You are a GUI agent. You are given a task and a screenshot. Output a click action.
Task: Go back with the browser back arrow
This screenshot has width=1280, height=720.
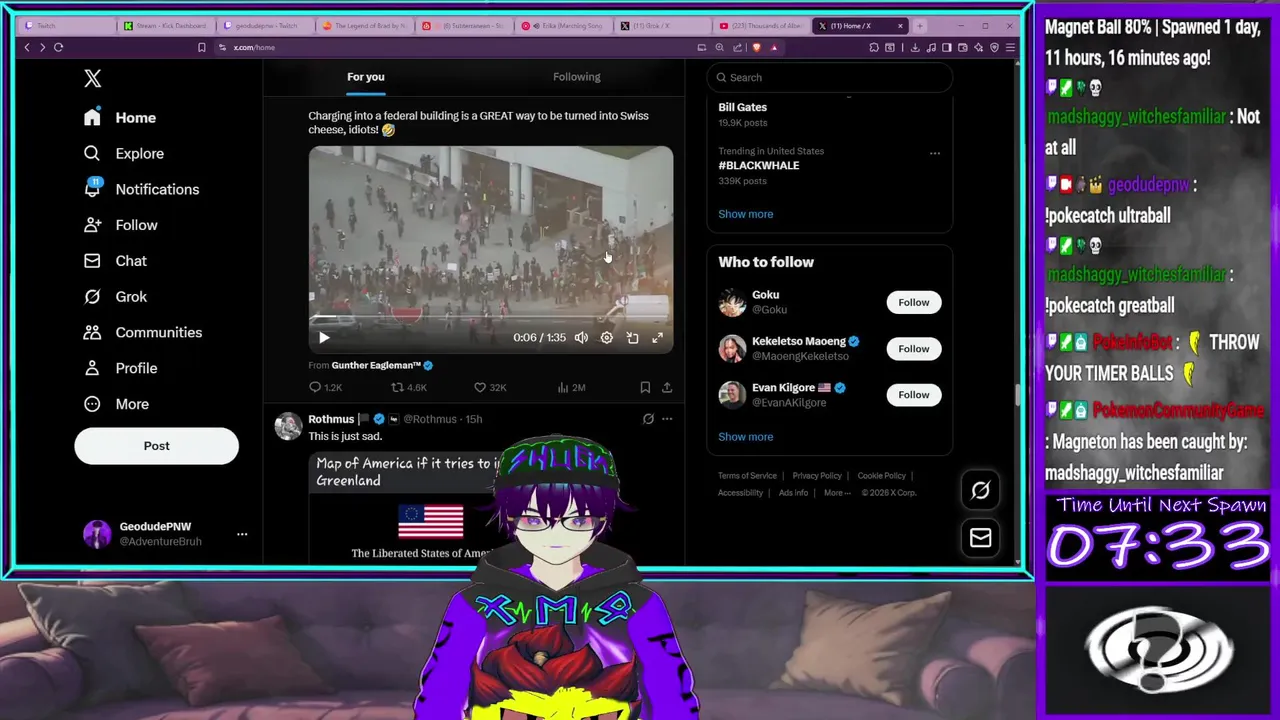point(27,47)
